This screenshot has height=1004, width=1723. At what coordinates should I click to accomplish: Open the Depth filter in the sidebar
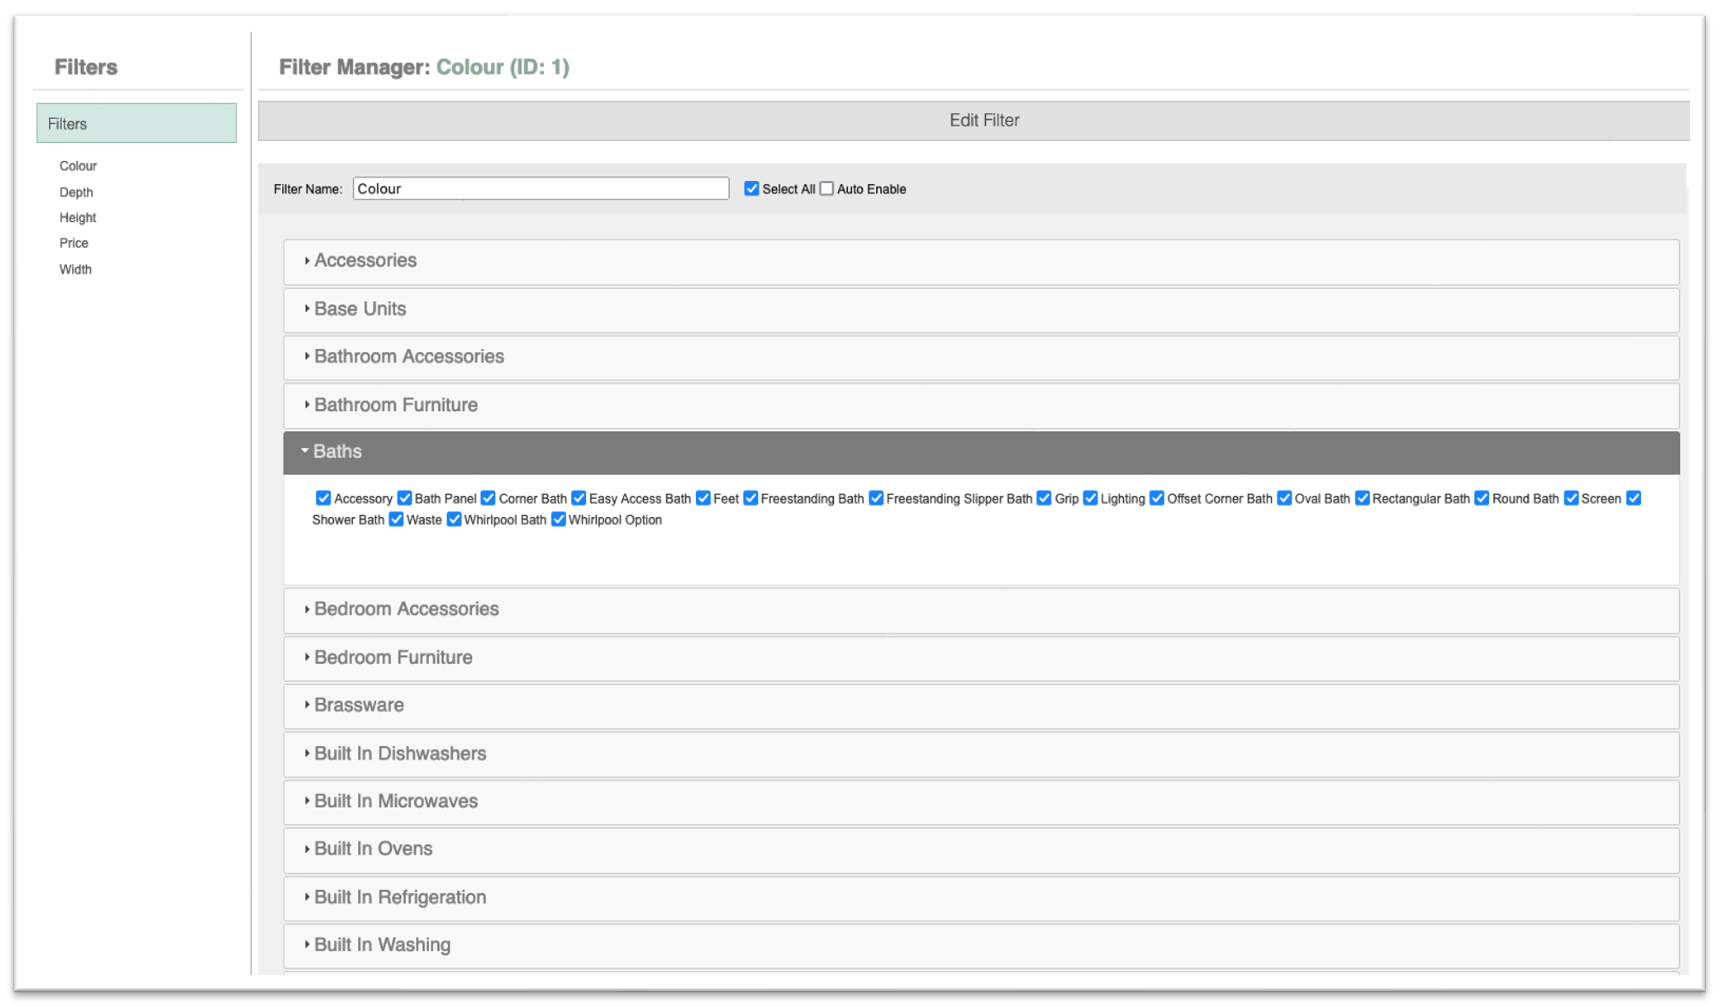coord(76,192)
